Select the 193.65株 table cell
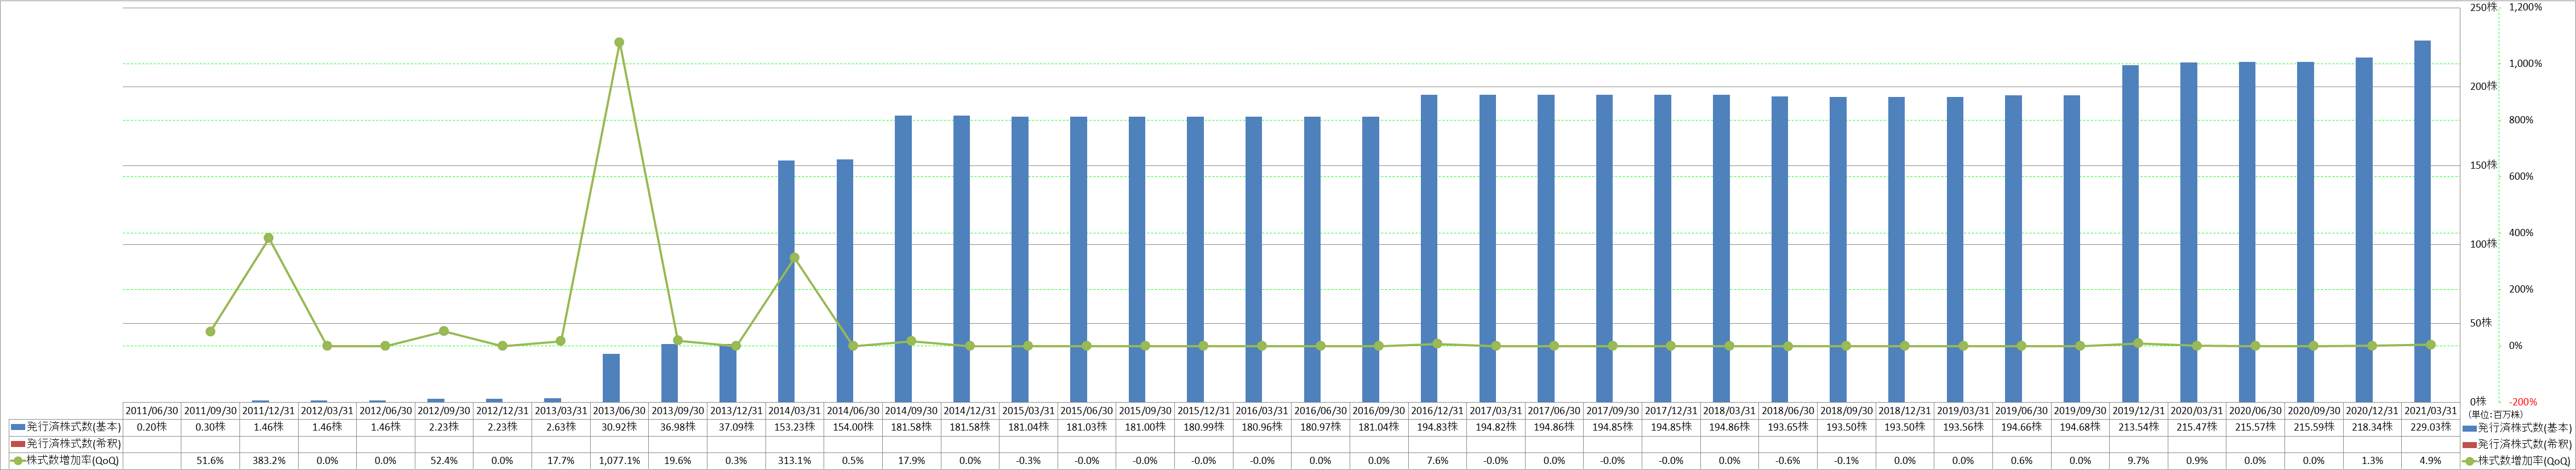Image resolution: width=2576 pixels, height=470 pixels. pos(1788,427)
